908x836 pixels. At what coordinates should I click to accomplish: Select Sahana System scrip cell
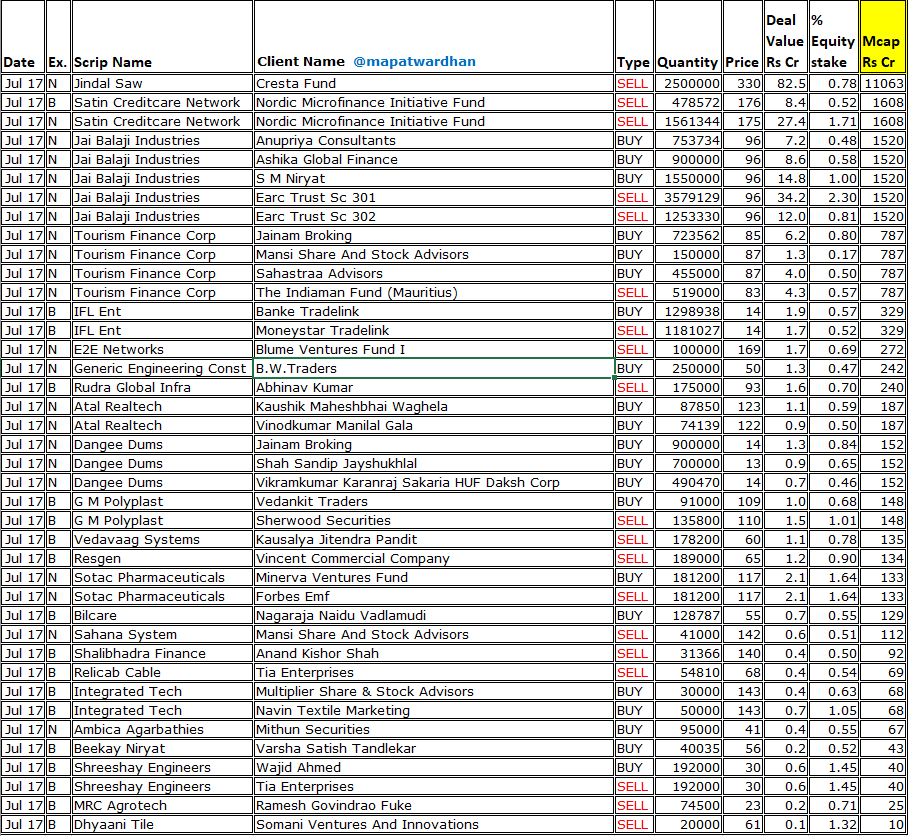(162, 635)
